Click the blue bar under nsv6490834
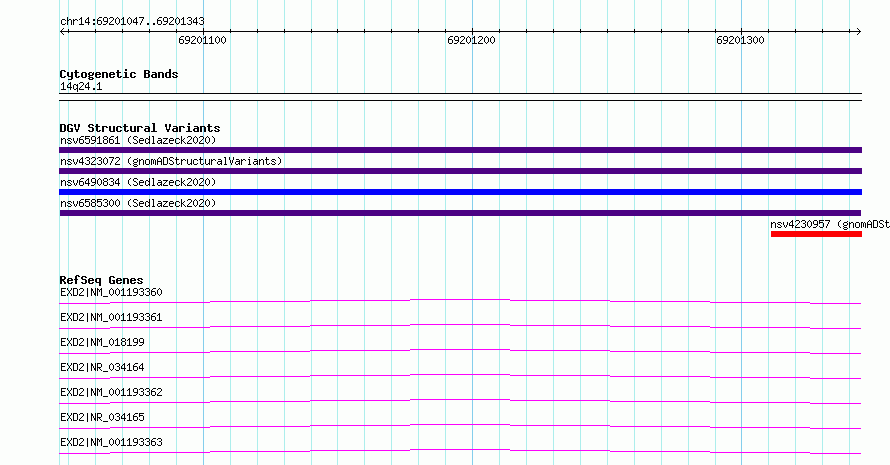890x465 pixels. coord(460,192)
